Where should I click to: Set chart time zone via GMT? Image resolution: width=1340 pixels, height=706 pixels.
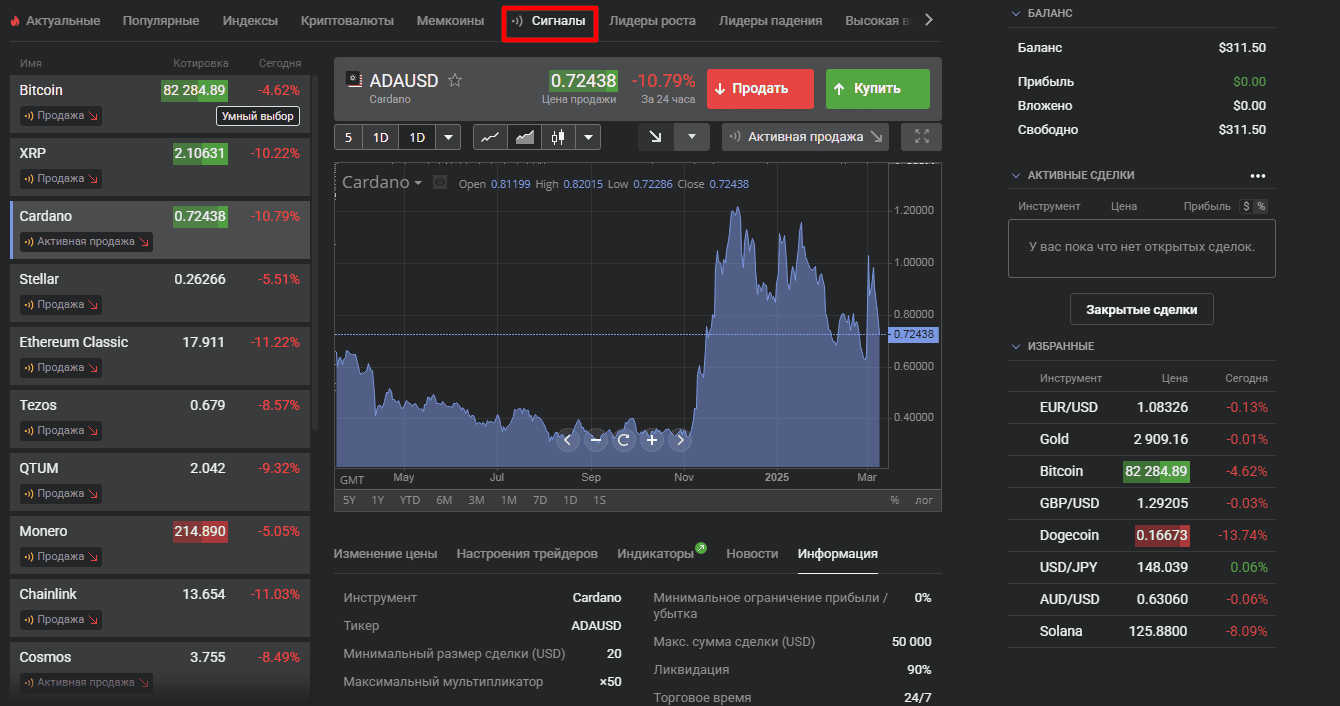[x=352, y=480]
